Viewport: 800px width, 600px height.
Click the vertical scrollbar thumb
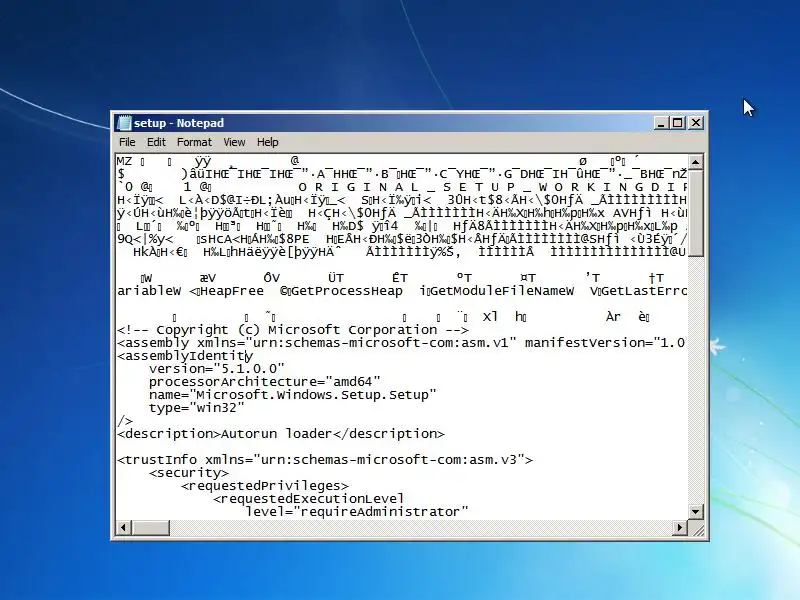click(695, 213)
